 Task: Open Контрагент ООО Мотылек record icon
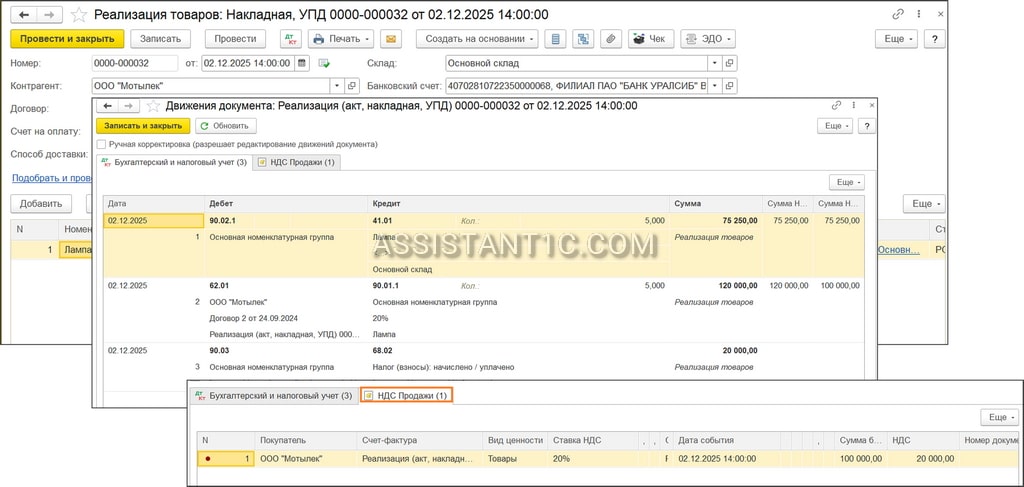pyautogui.click(x=352, y=86)
